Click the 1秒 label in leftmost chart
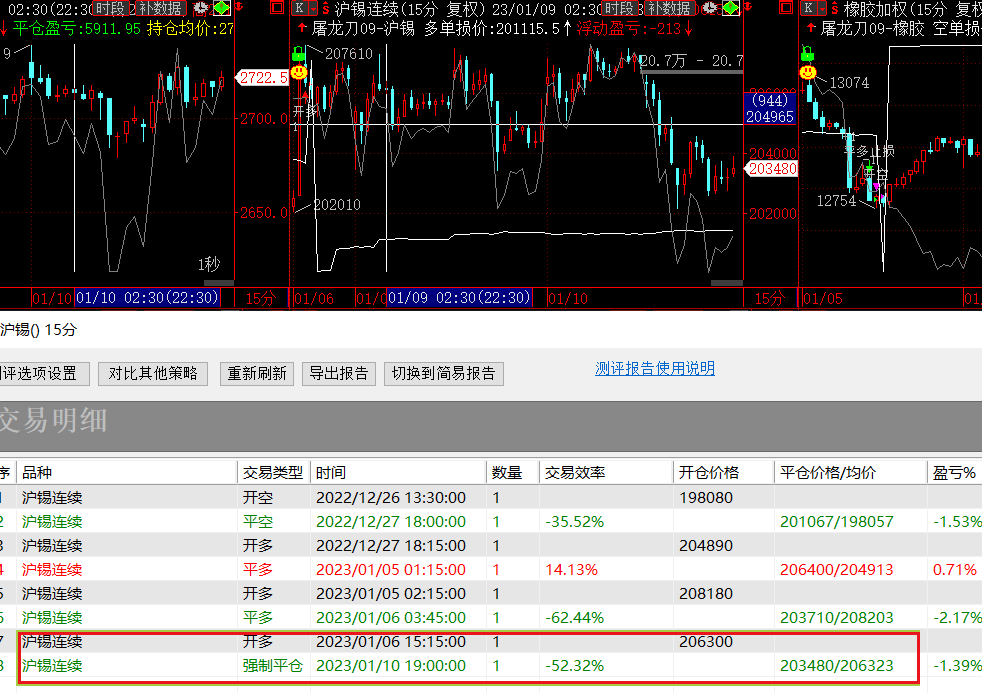Viewport: 982px width, 693px height. tap(209, 265)
